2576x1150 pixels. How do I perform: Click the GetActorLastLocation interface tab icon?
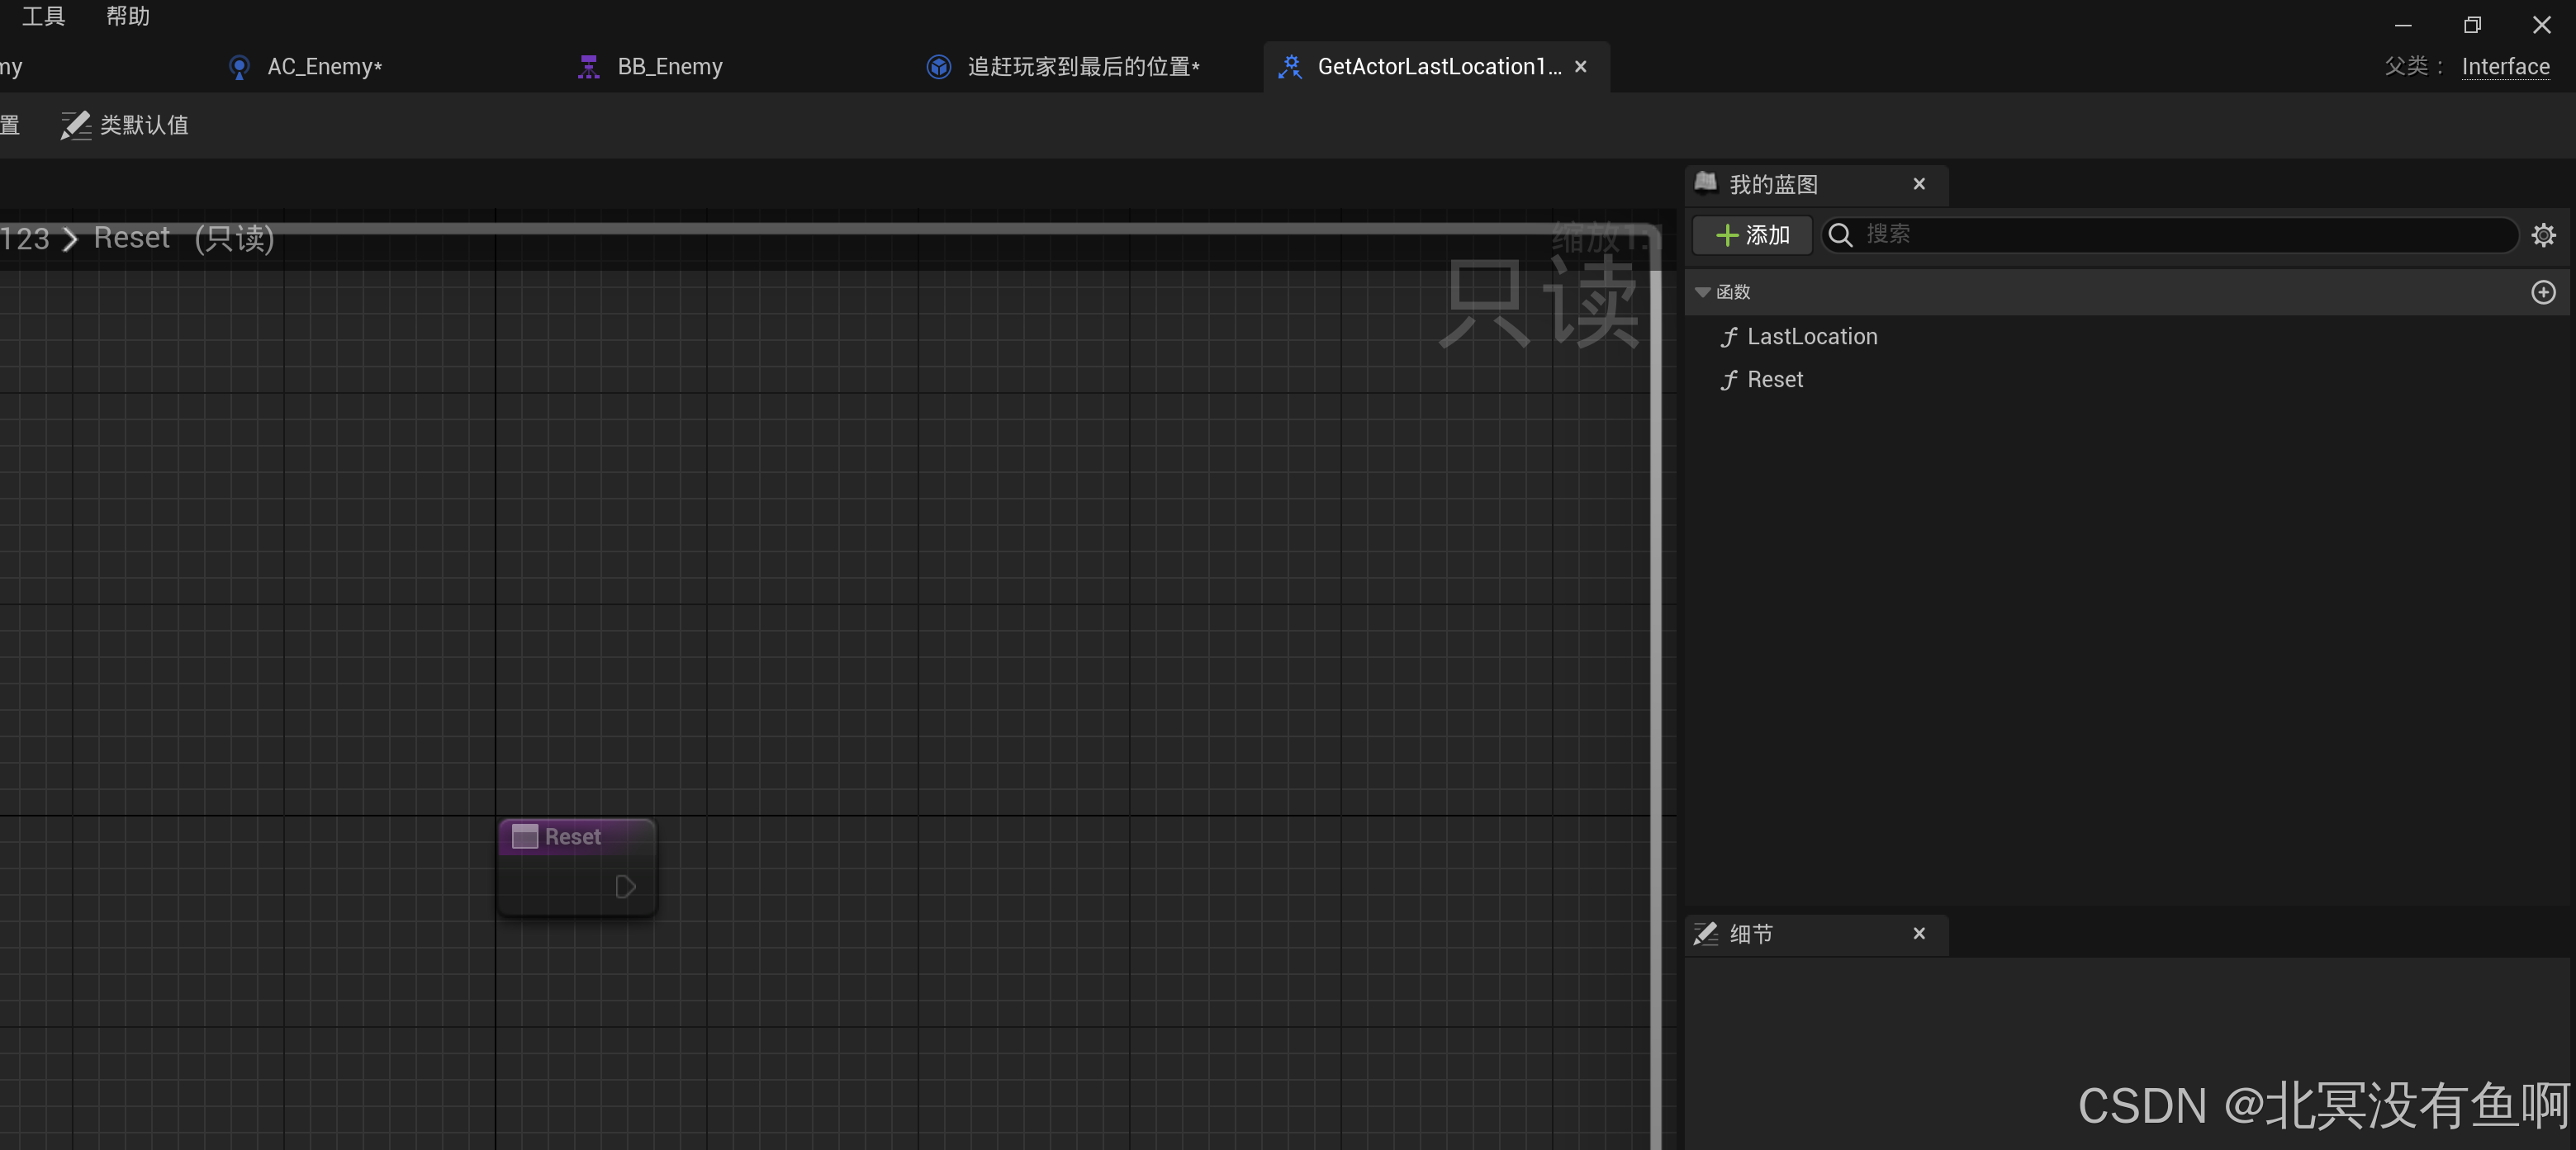[x=1290, y=67]
